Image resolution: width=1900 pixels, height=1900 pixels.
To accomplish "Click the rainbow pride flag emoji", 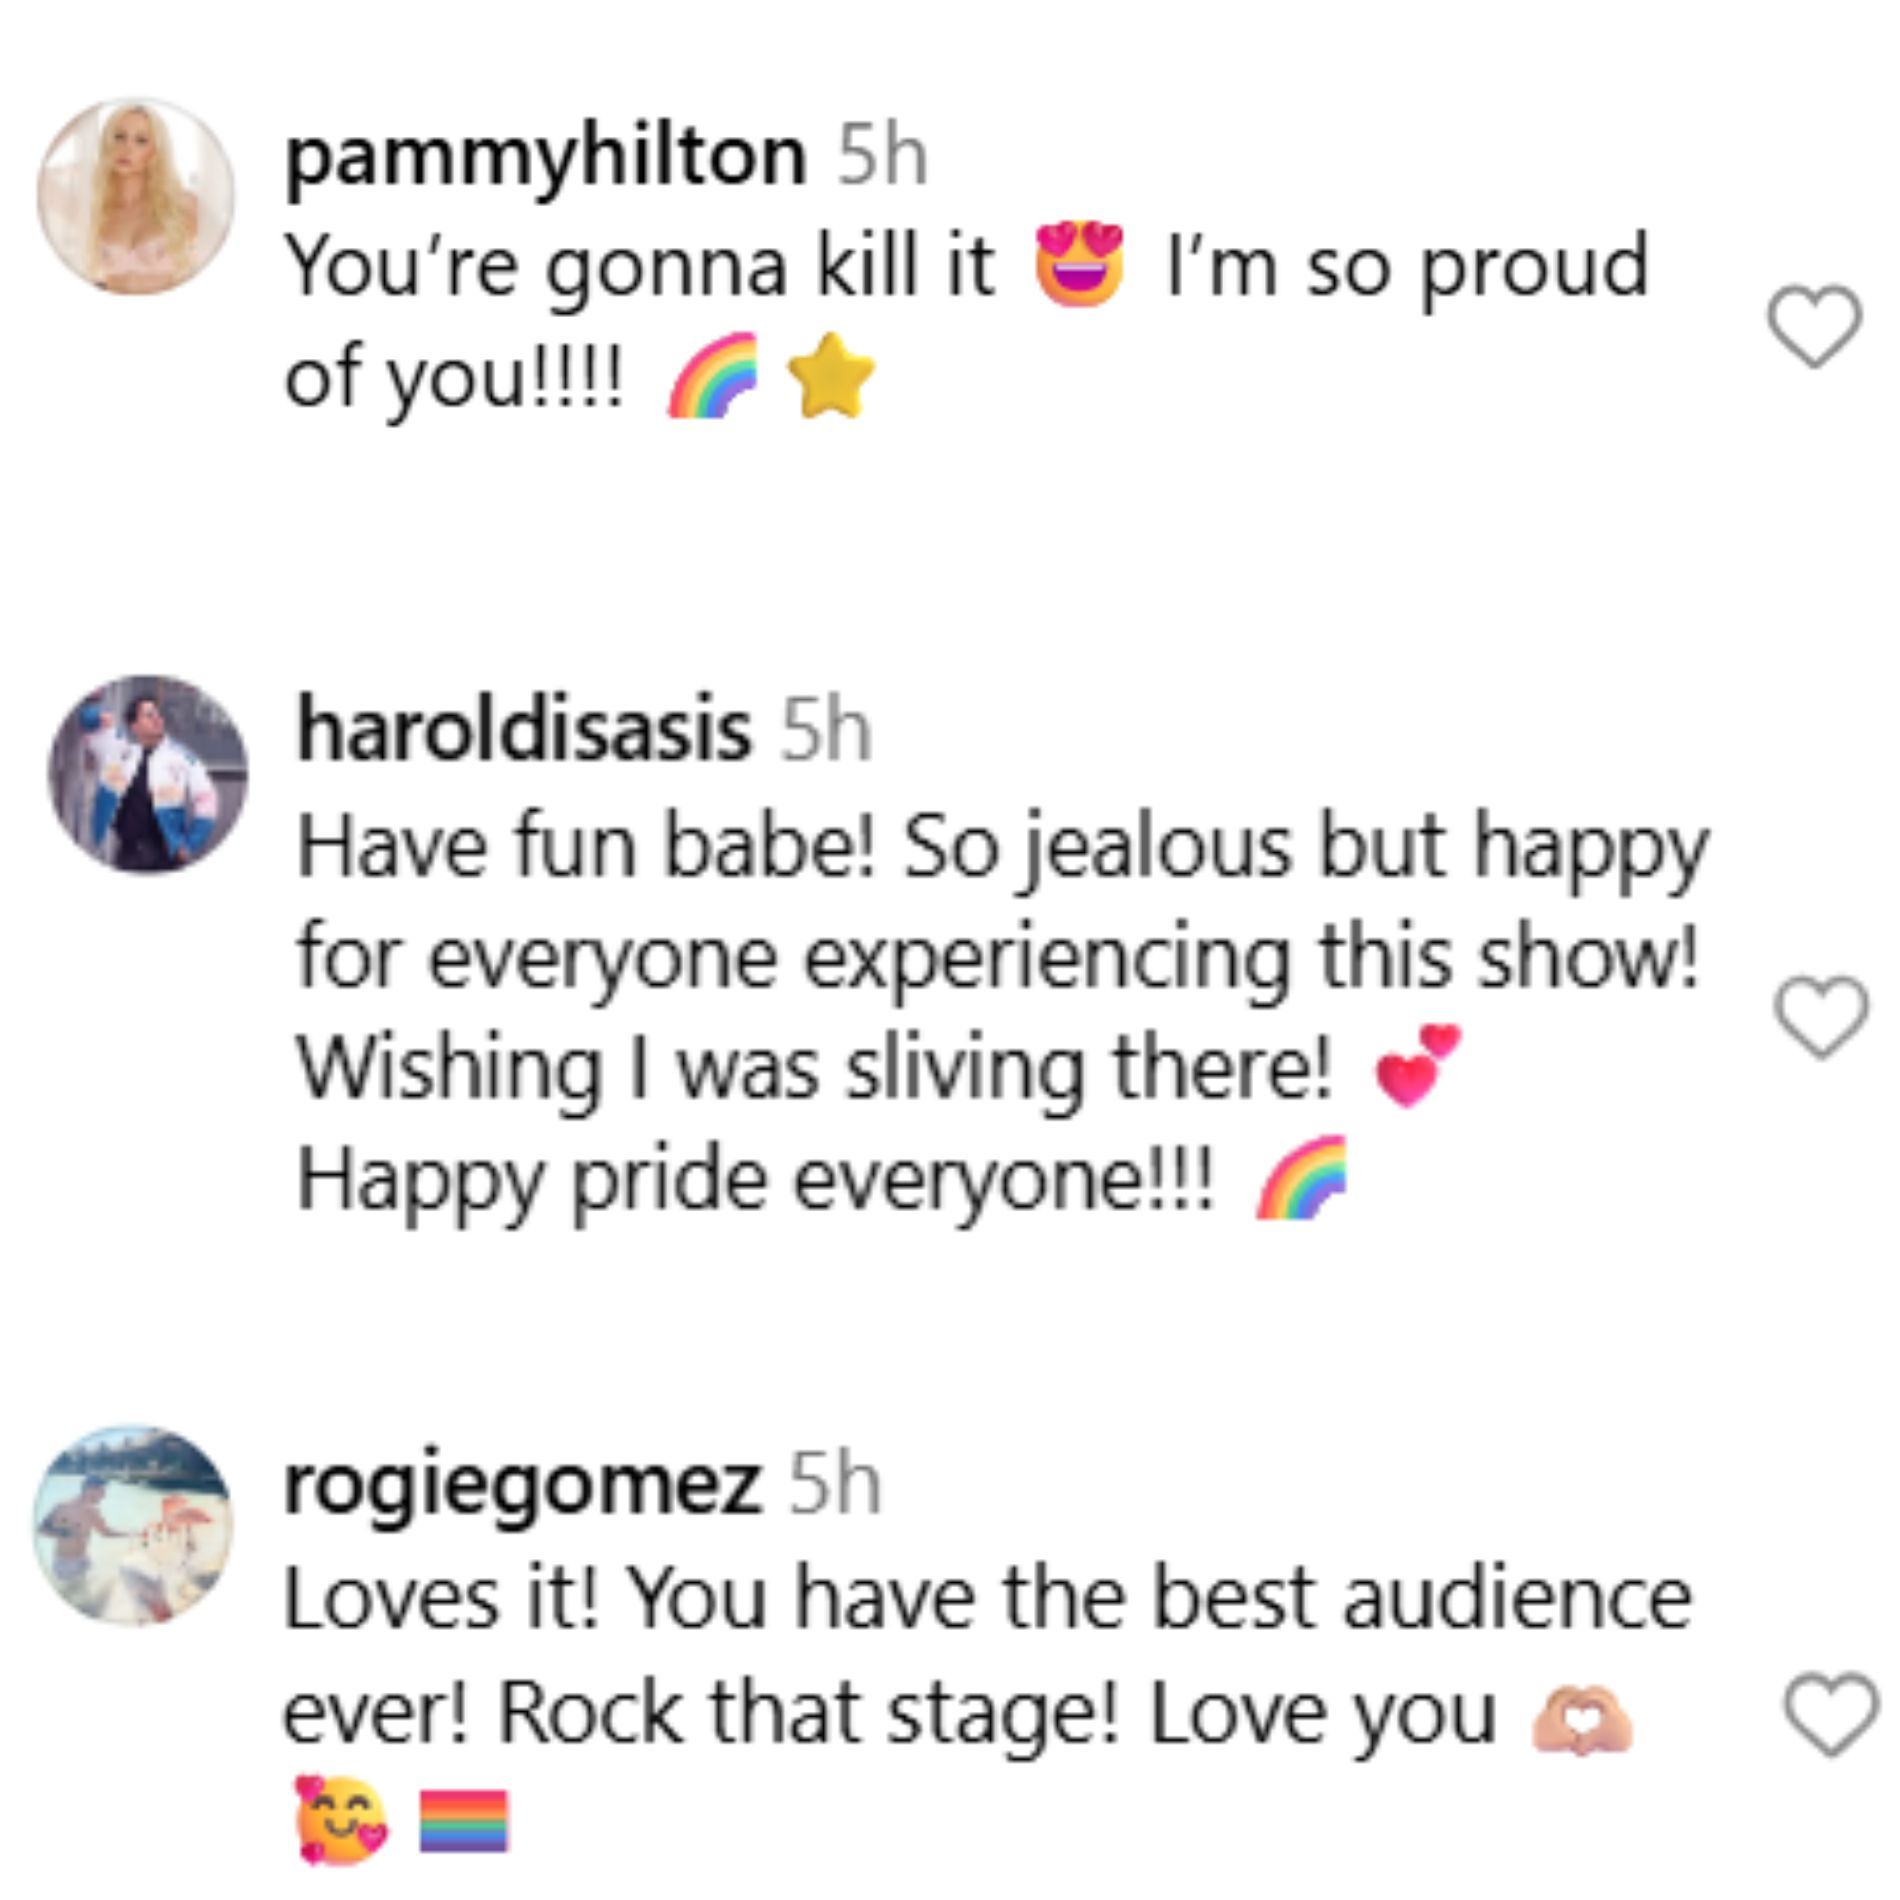I will pyautogui.click(x=463, y=1821).
